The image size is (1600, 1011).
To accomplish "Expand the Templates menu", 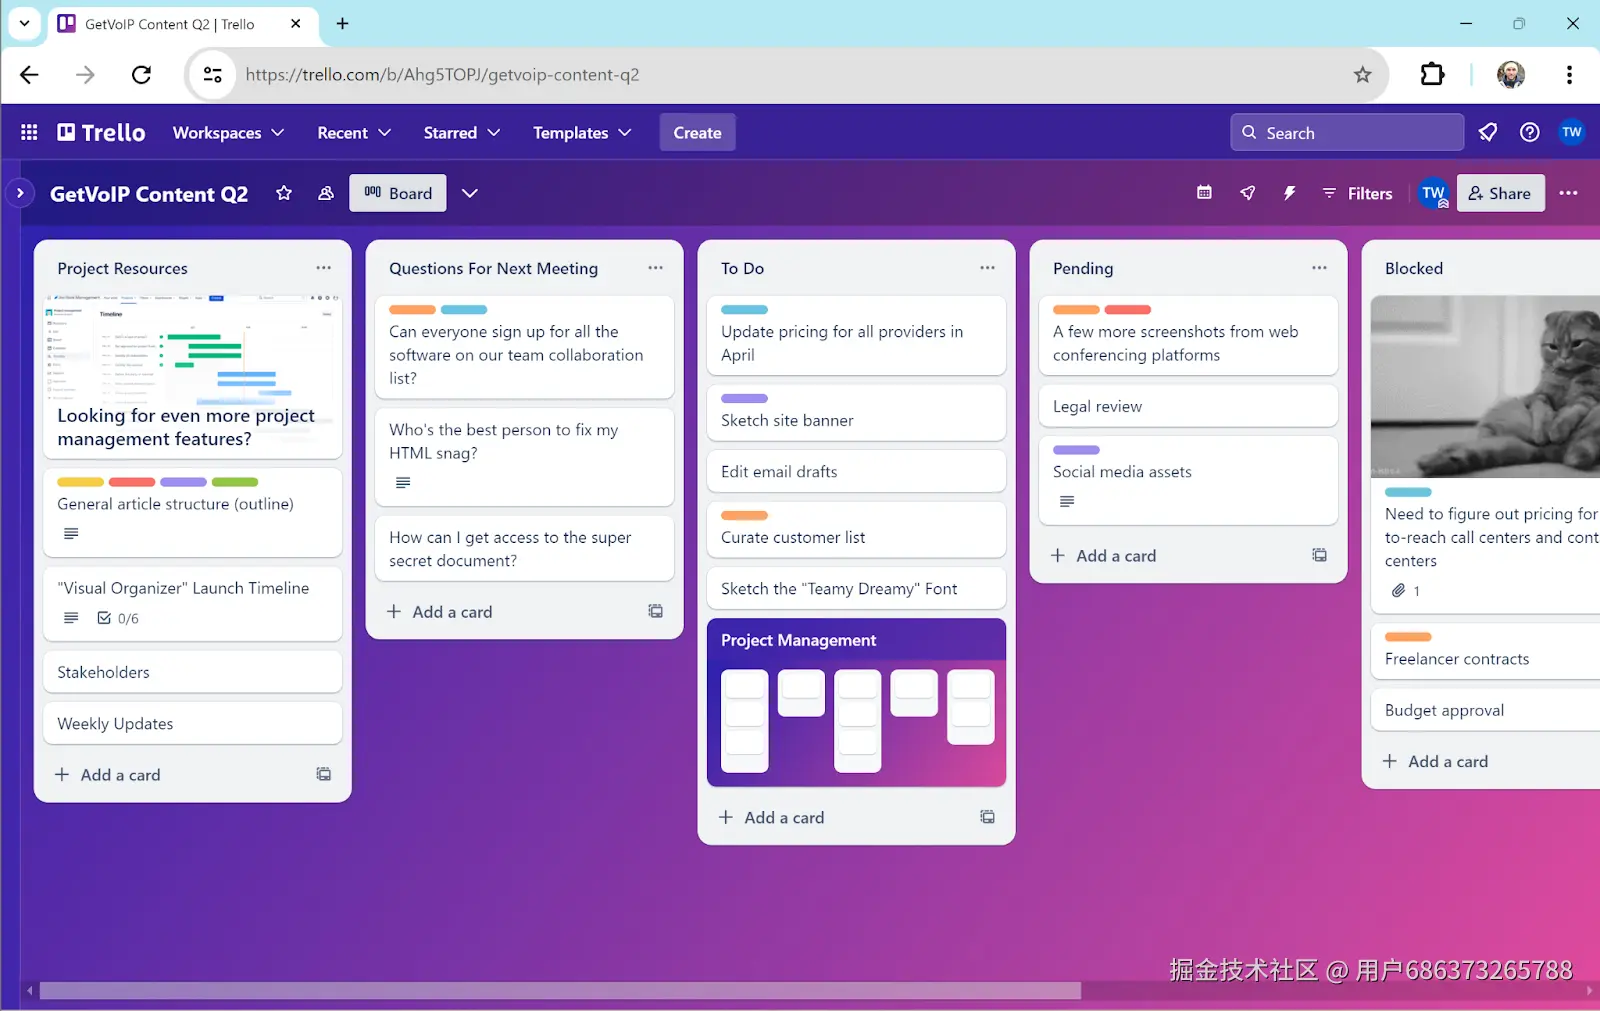I will (x=582, y=132).
